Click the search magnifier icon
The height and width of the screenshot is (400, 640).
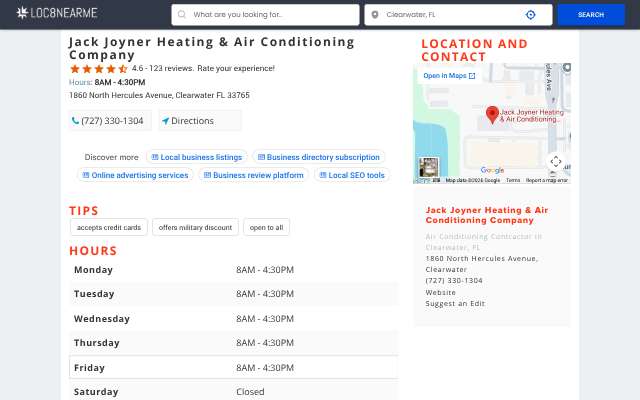pyautogui.click(x=182, y=14)
